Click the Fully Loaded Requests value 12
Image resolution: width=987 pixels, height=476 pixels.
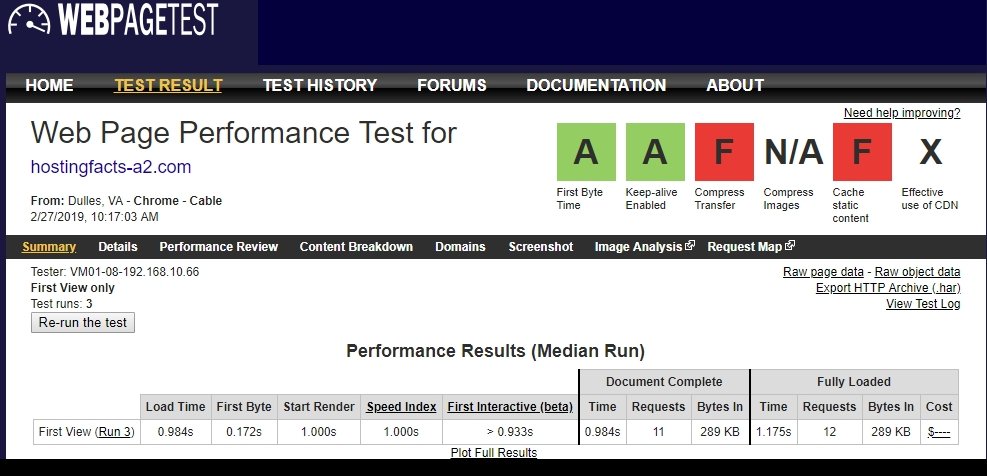click(830, 432)
